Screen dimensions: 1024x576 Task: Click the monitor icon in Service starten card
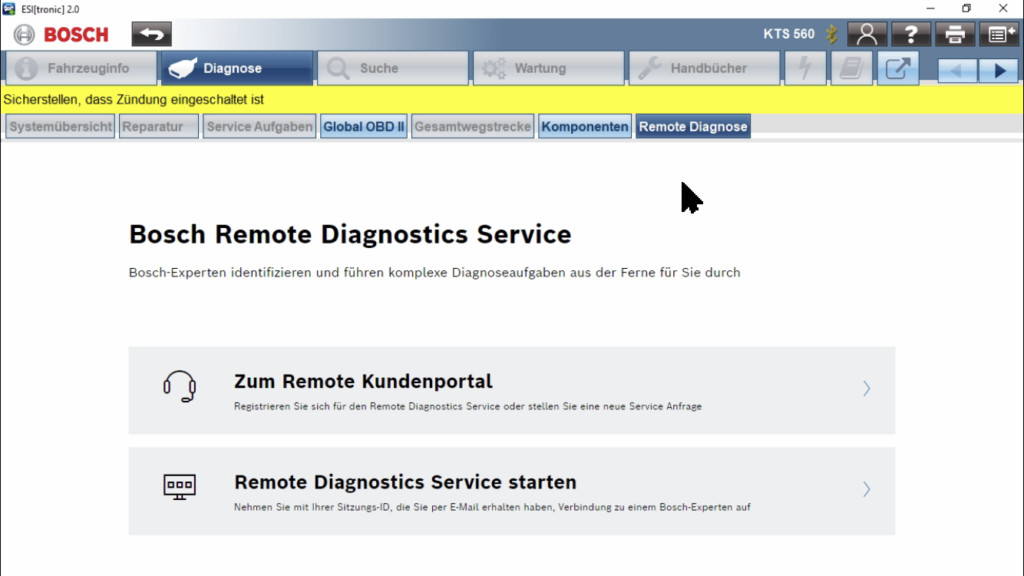click(x=180, y=487)
